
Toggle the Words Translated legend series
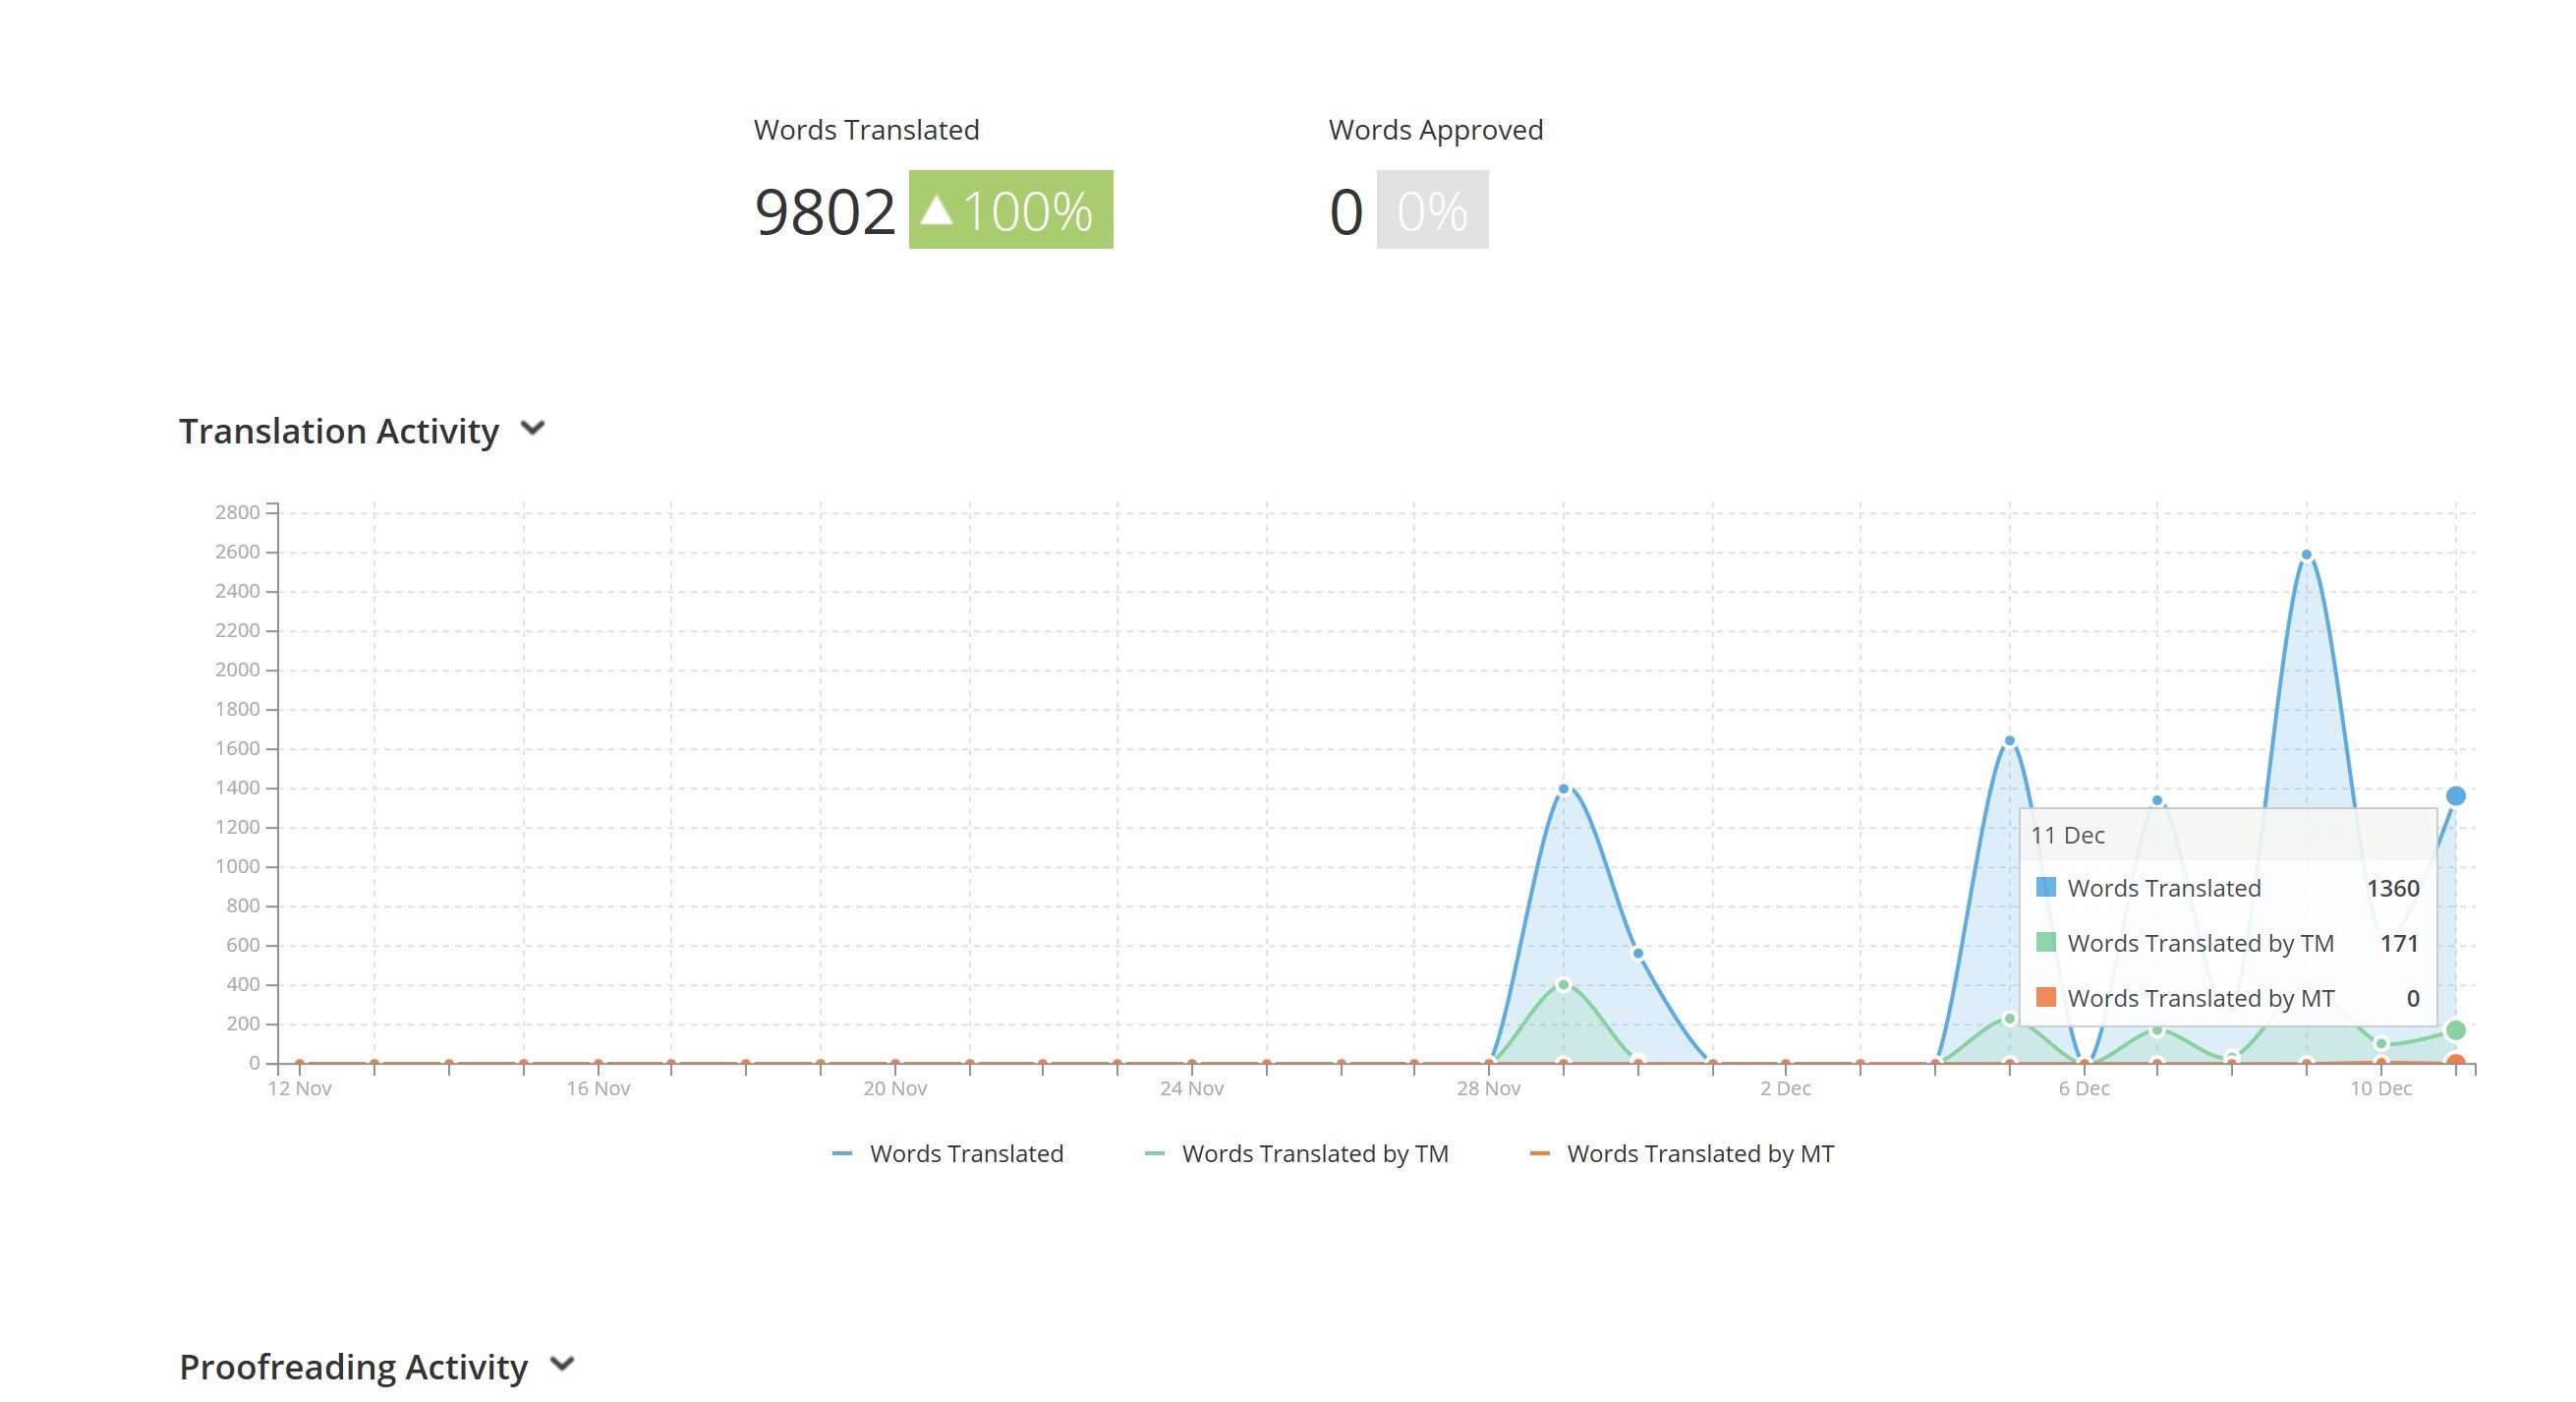[947, 1153]
